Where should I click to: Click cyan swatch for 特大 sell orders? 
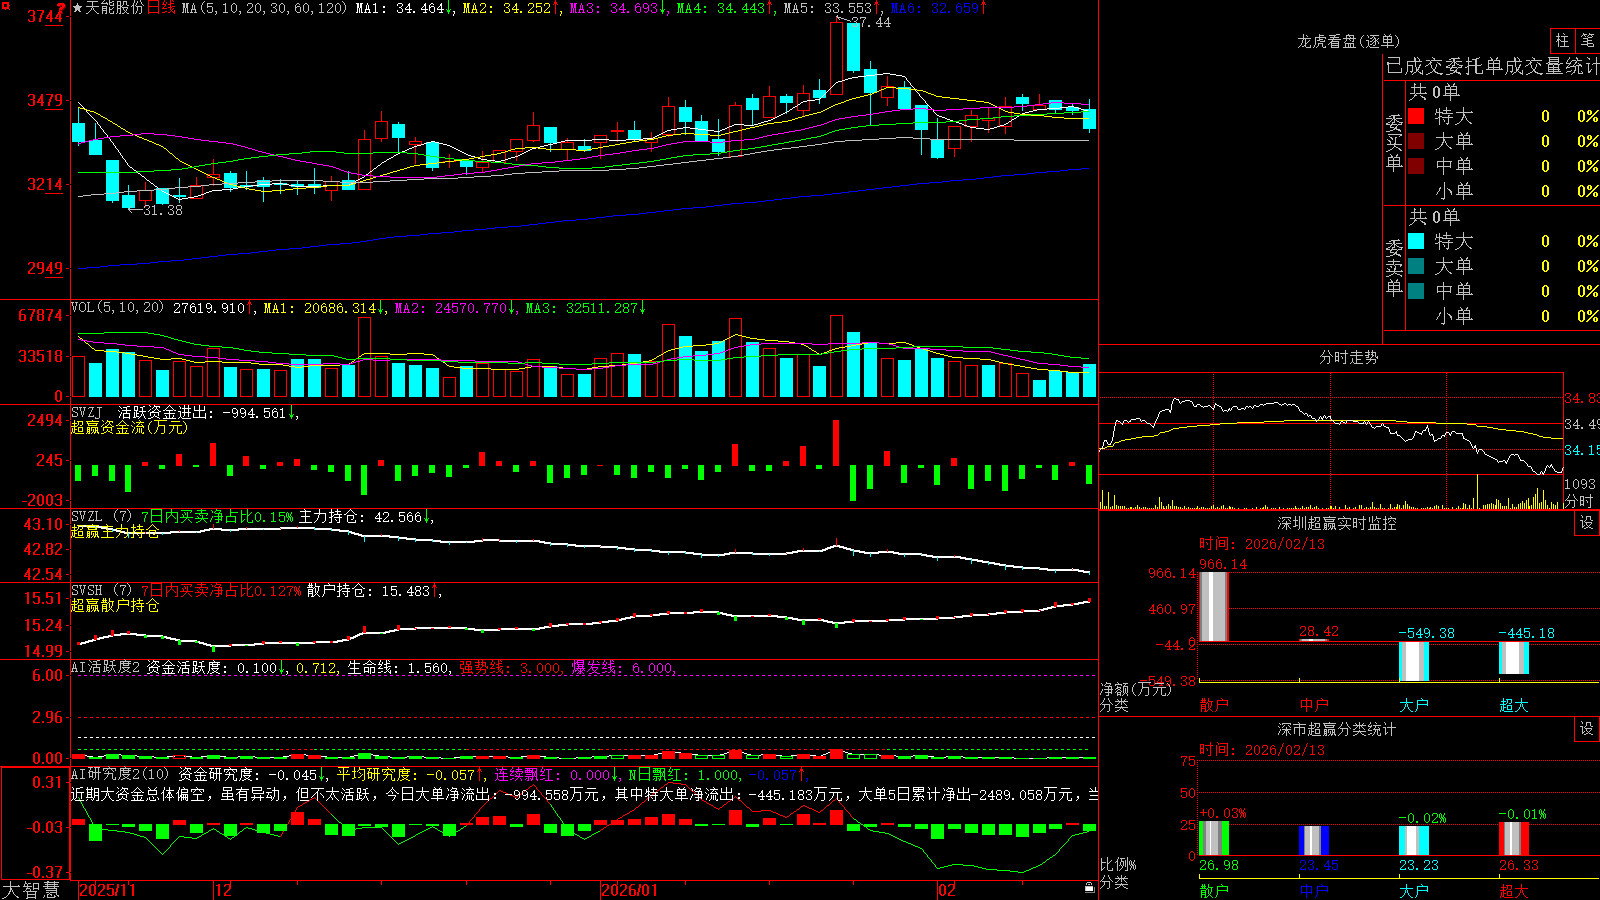(x=1416, y=241)
